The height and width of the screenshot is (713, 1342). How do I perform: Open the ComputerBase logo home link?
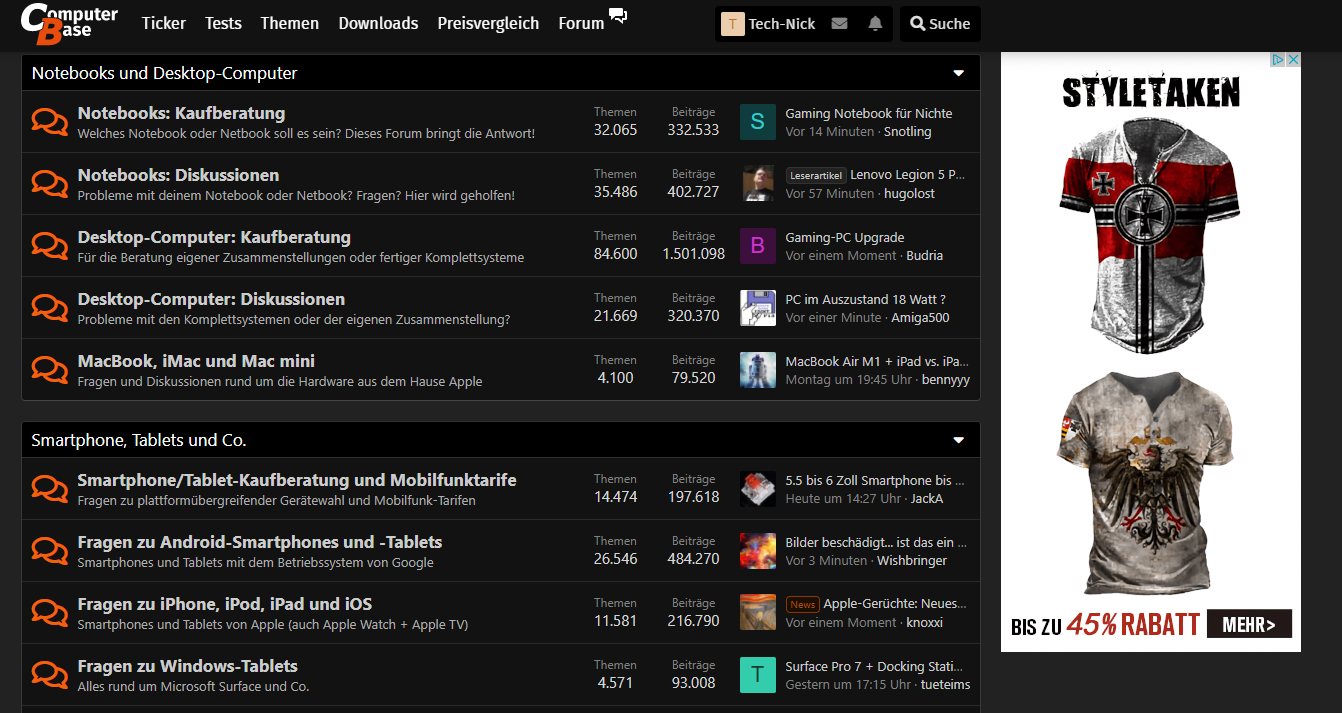[70, 24]
